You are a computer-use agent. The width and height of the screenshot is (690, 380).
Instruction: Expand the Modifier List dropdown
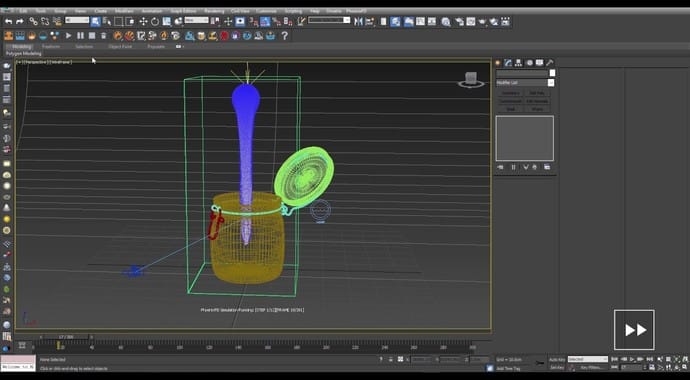525,83
